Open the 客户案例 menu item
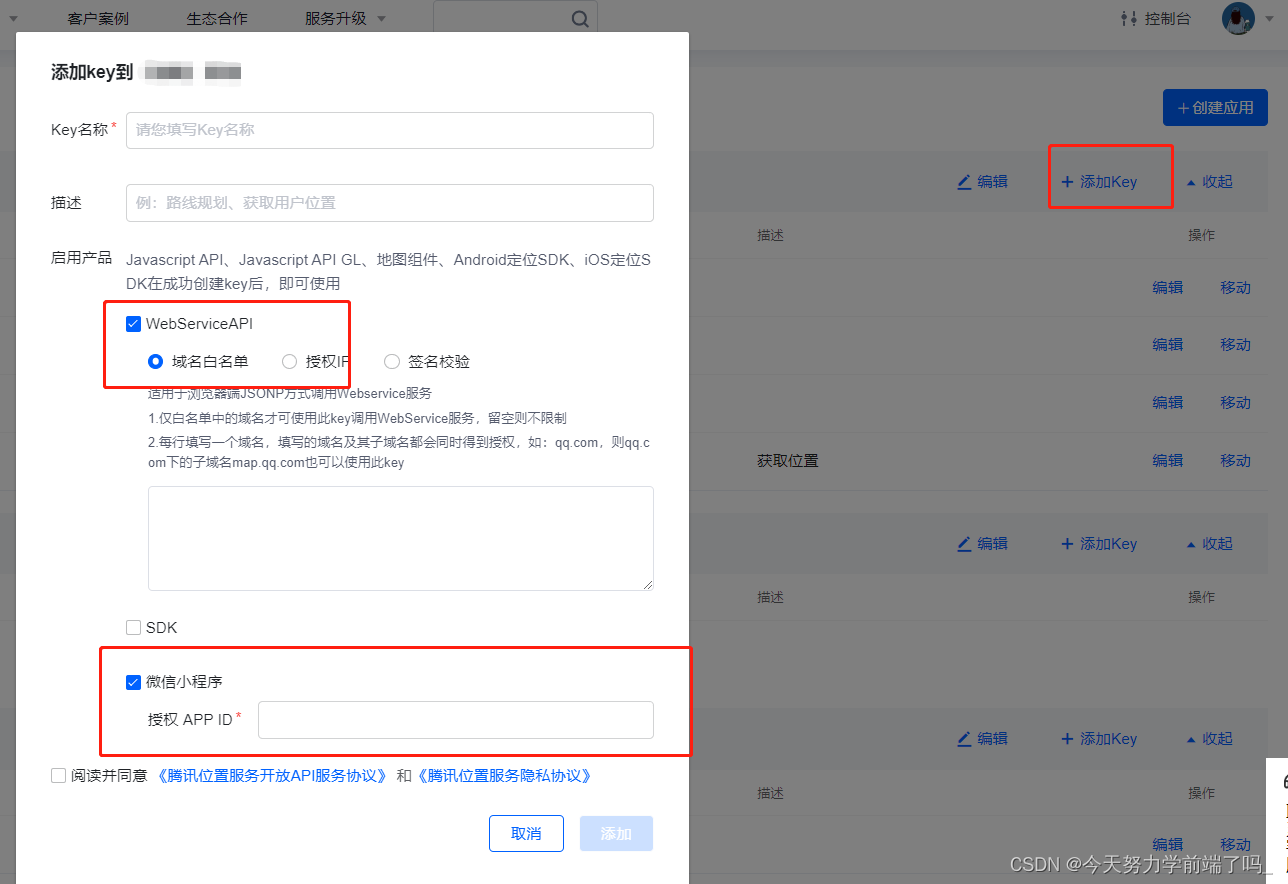The height and width of the screenshot is (884, 1288). pos(98,19)
